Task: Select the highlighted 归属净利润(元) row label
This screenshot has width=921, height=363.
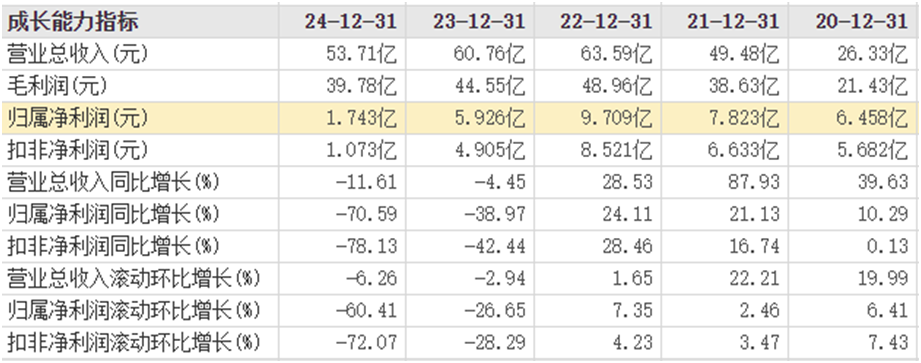Action: (x=78, y=119)
